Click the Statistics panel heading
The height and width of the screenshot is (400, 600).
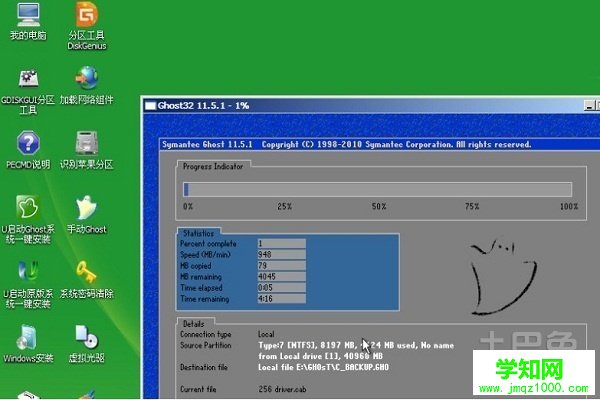tap(198, 233)
